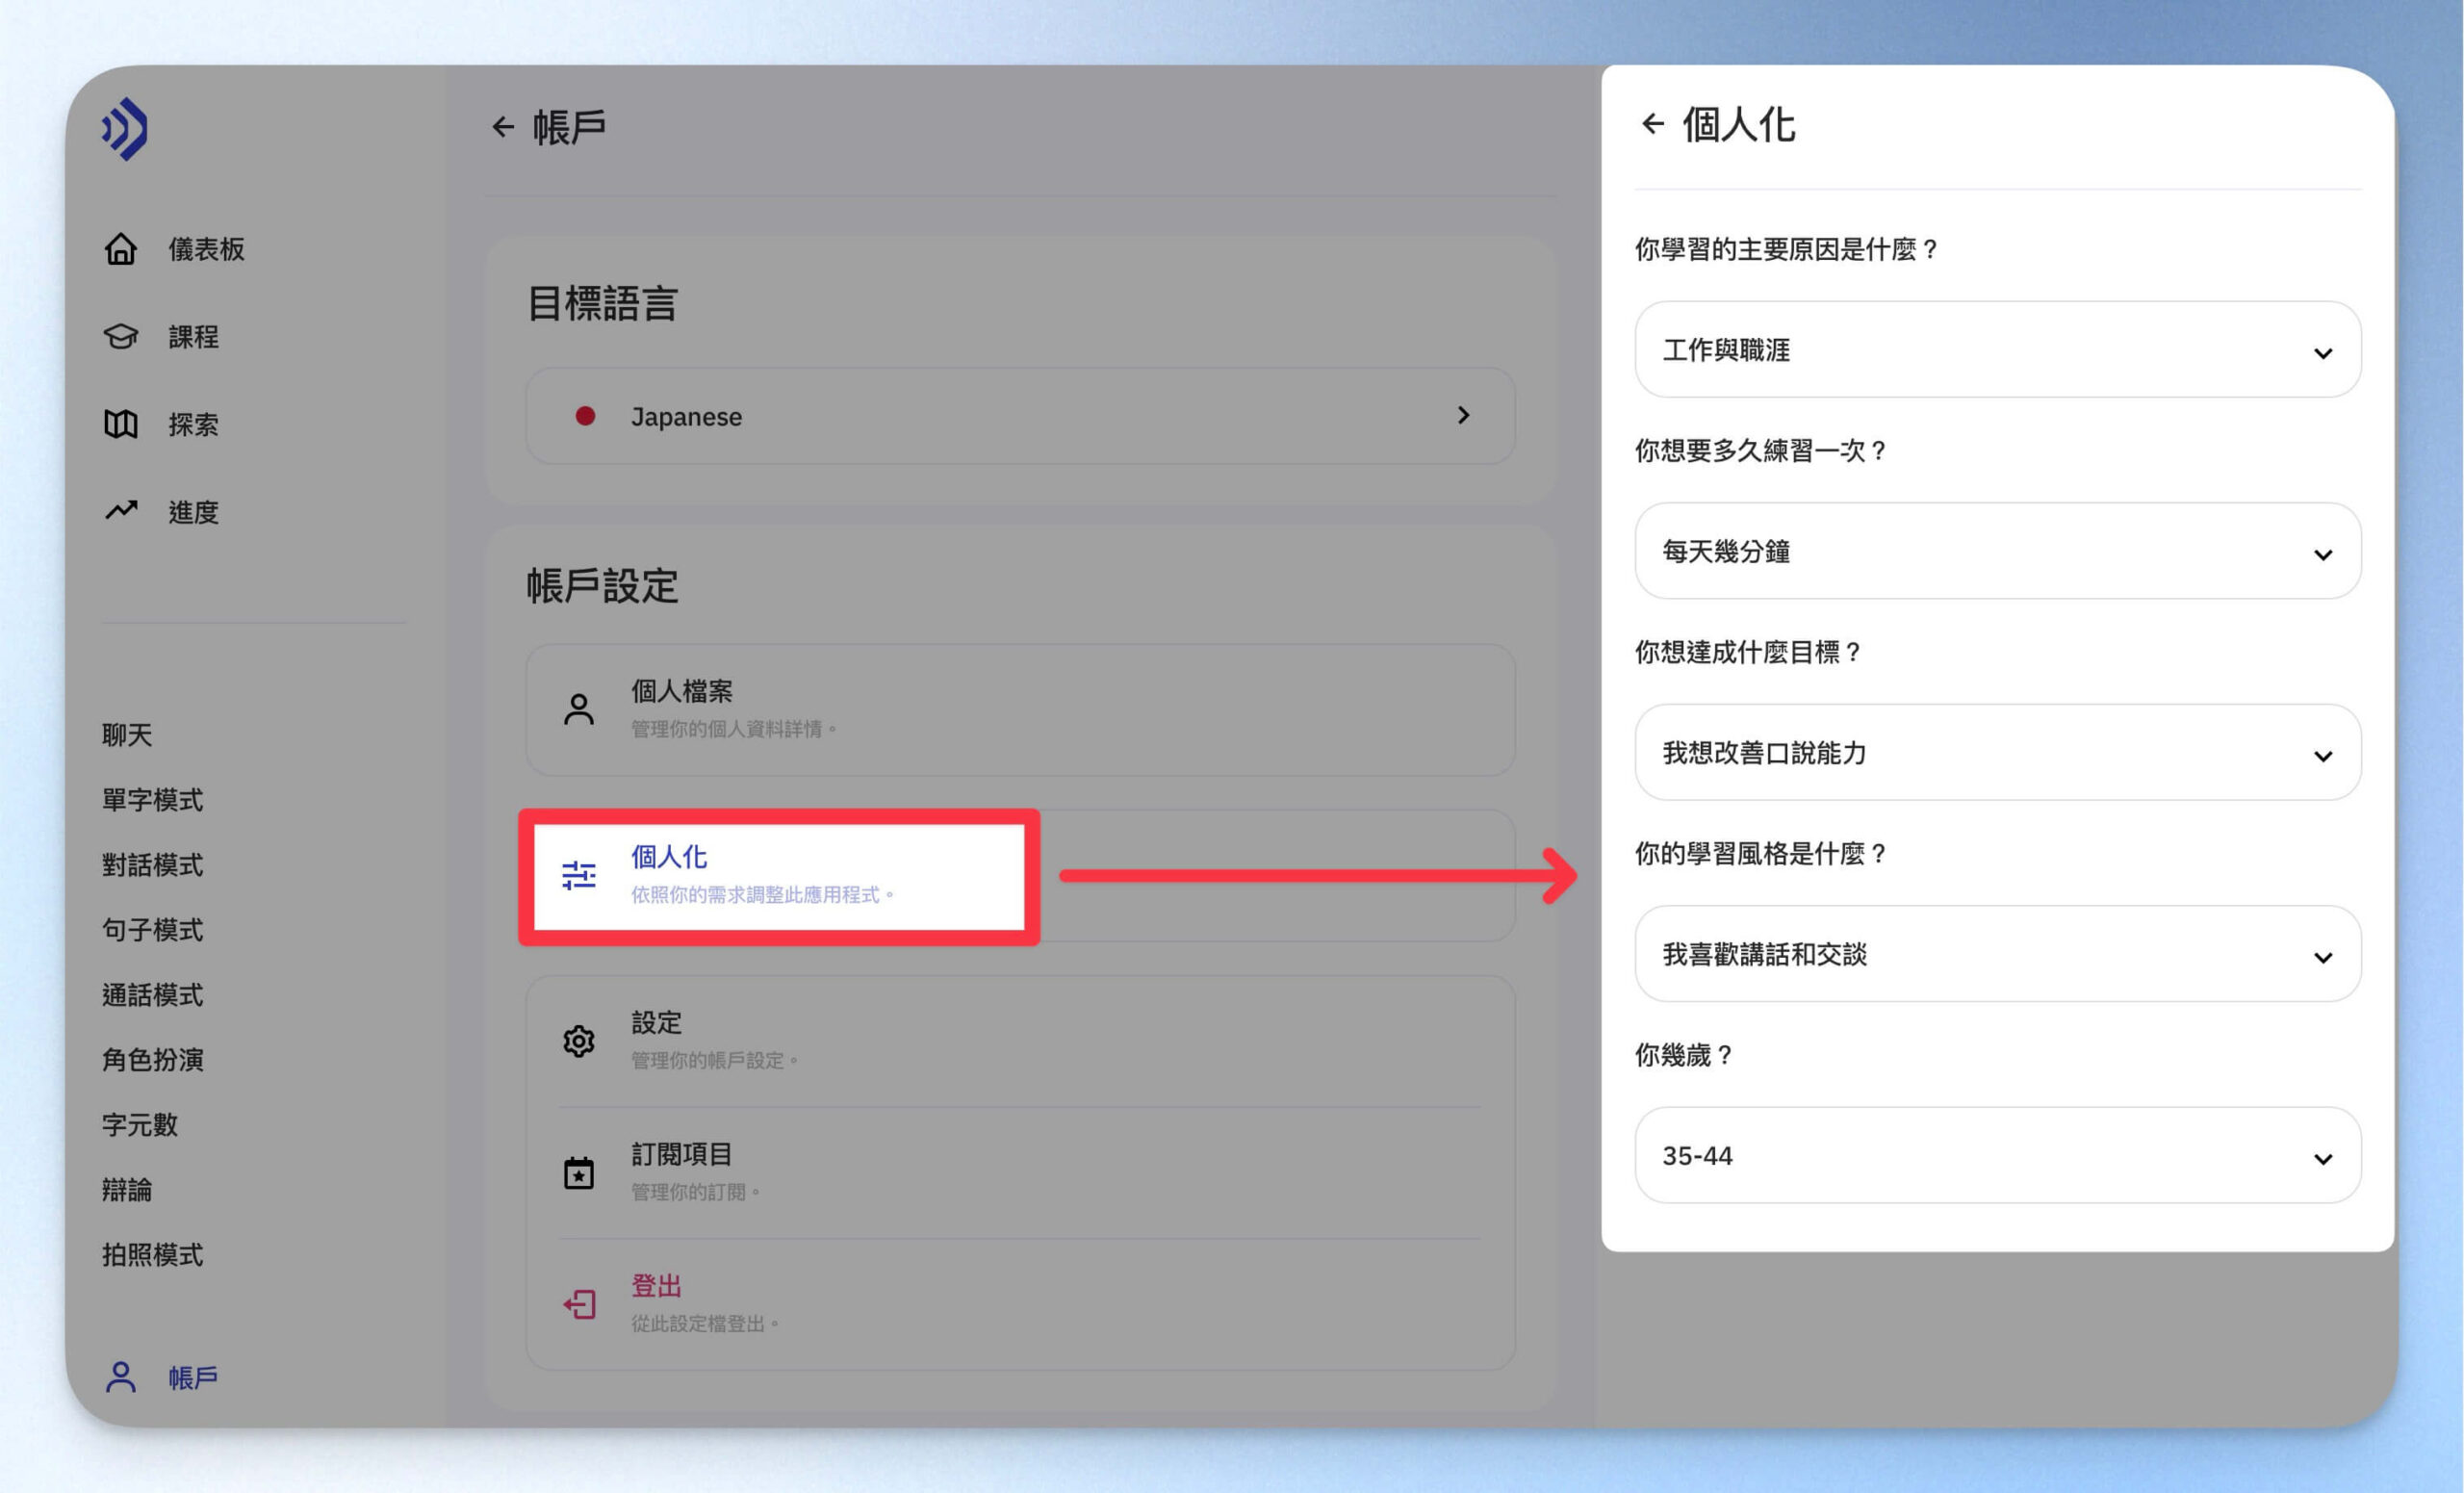Click the 目標語言 heading
Screen dimensions: 2464x1493
(602, 303)
